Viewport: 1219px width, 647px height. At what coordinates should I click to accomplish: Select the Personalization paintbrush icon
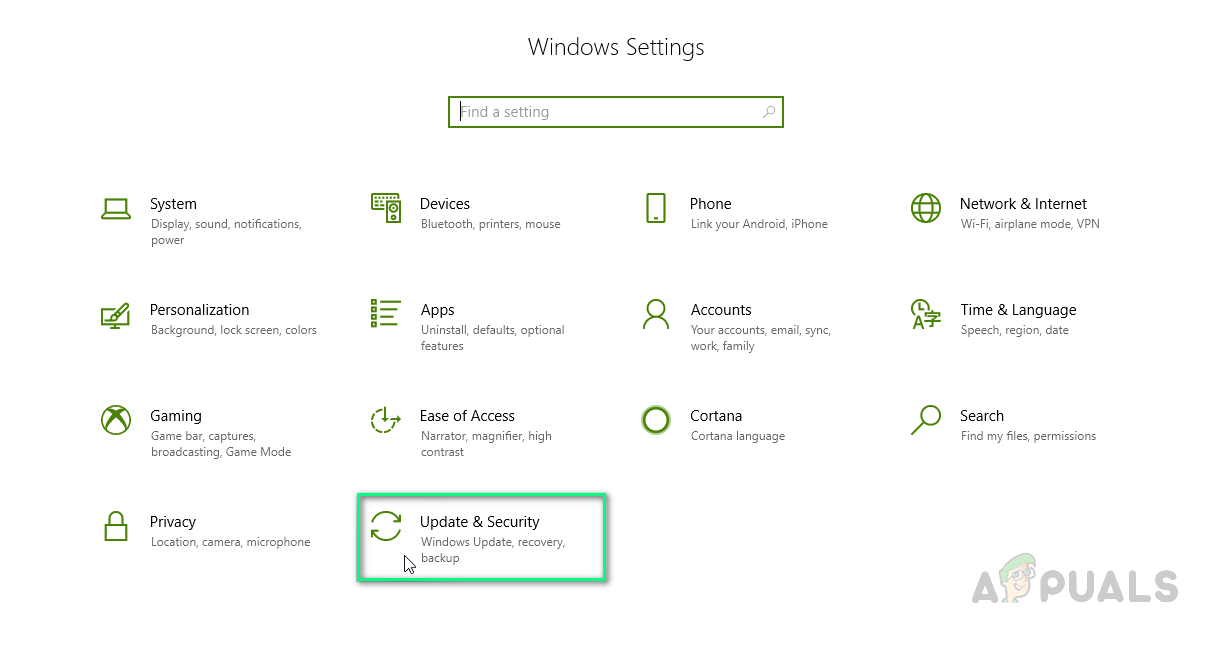(x=116, y=315)
